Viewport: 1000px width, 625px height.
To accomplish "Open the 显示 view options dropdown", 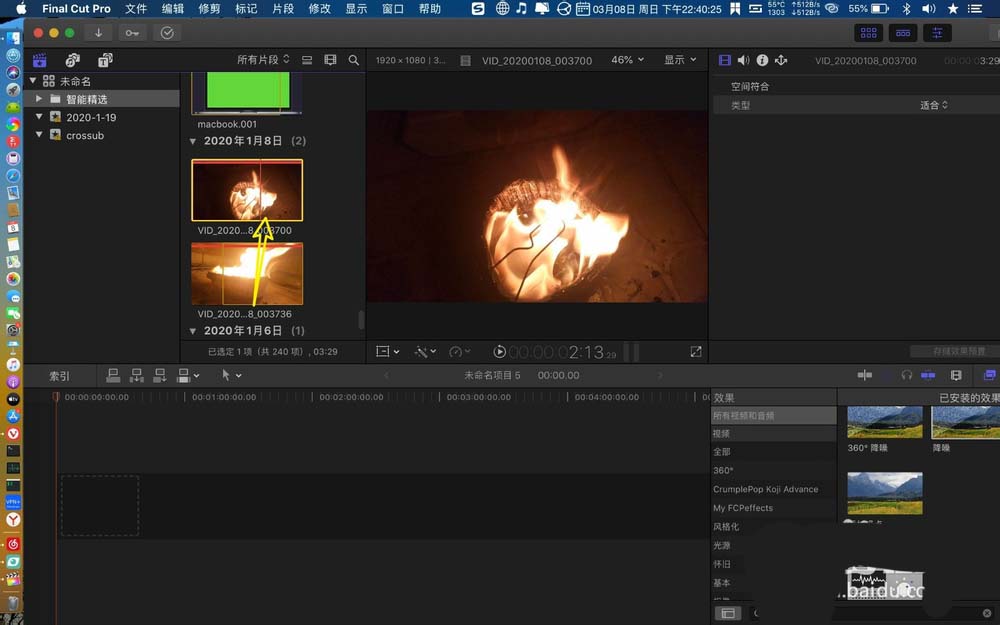I will point(680,60).
